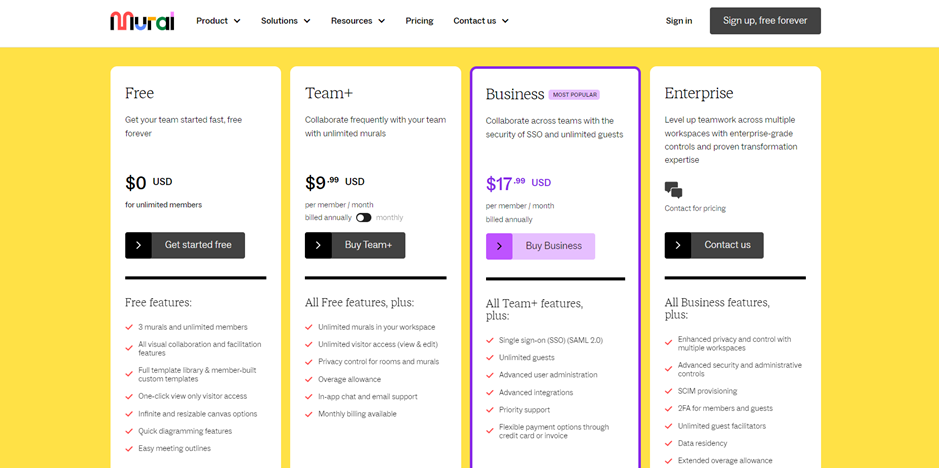Click checkmark beside Overage allowance
Screen dimensions: 939x468
click(x=309, y=379)
